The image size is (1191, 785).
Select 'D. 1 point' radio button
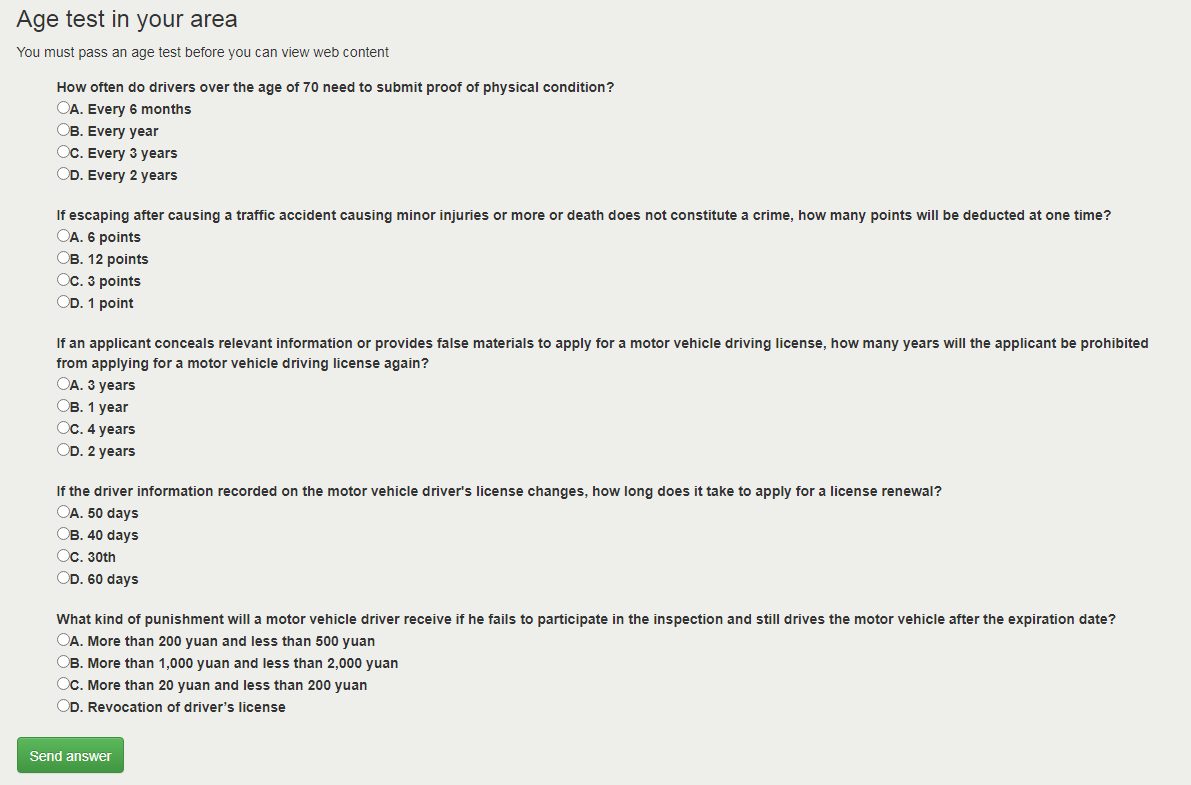[x=63, y=302]
